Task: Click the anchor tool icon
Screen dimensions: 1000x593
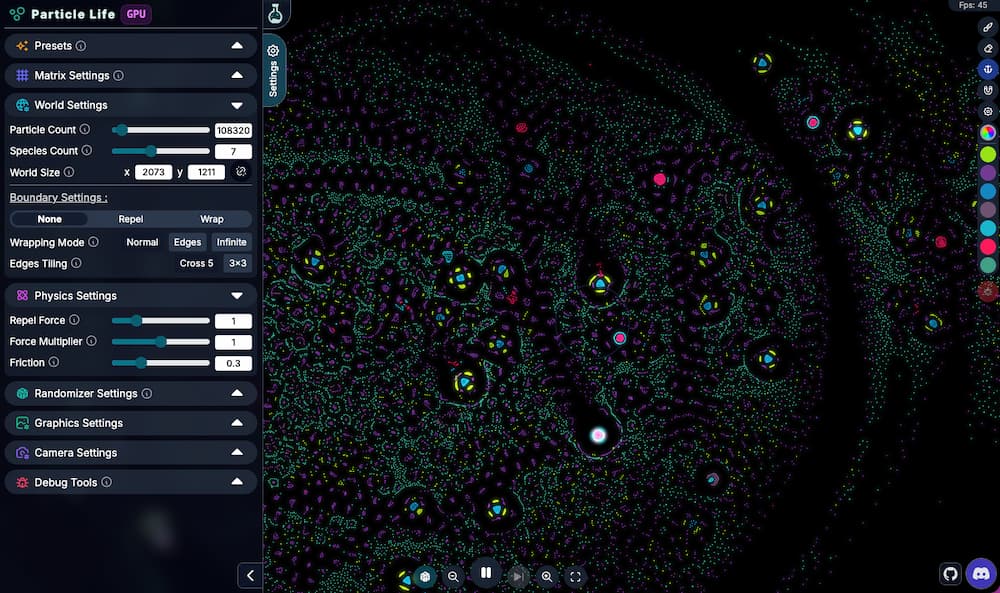Action: pyautogui.click(x=987, y=68)
